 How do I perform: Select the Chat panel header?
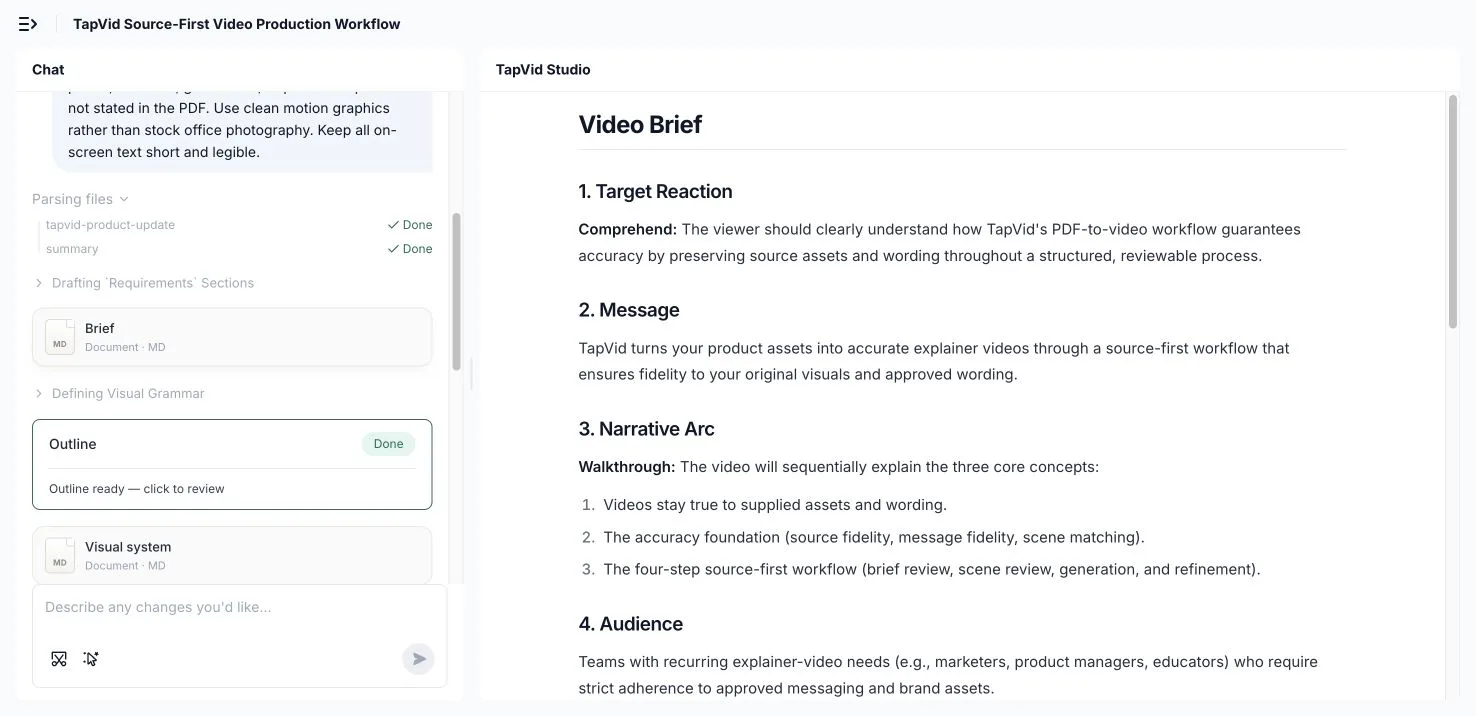48,69
